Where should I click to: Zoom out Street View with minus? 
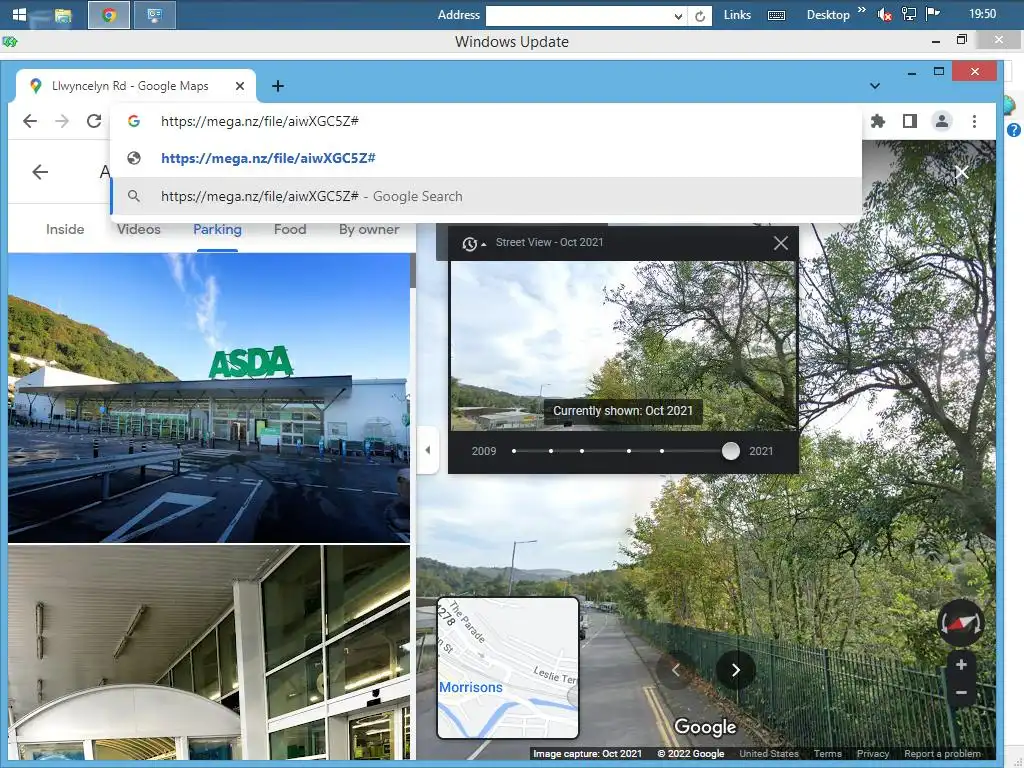coord(961,692)
